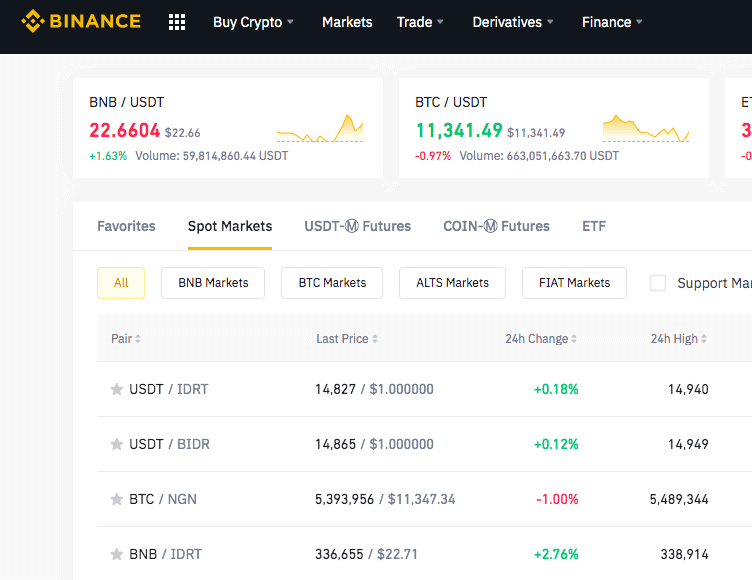This screenshot has height=580, width=752.
Task: Open the USDT / IDRT pair
Action: click(168, 389)
